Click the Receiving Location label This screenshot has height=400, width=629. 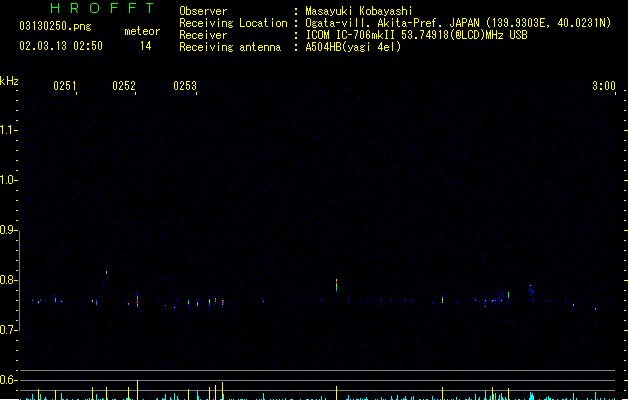click(x=233, y=23)
